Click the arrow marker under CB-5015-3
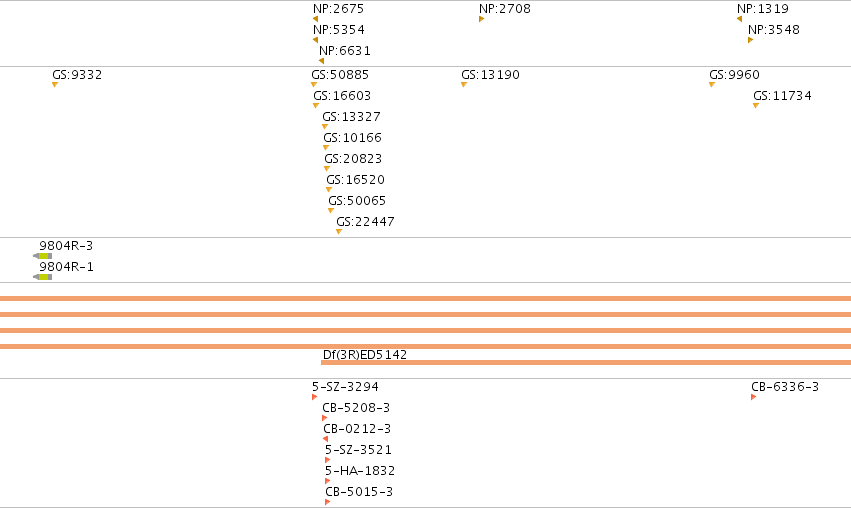The height and width of the screenshot is (508, 851). (327, 502)
